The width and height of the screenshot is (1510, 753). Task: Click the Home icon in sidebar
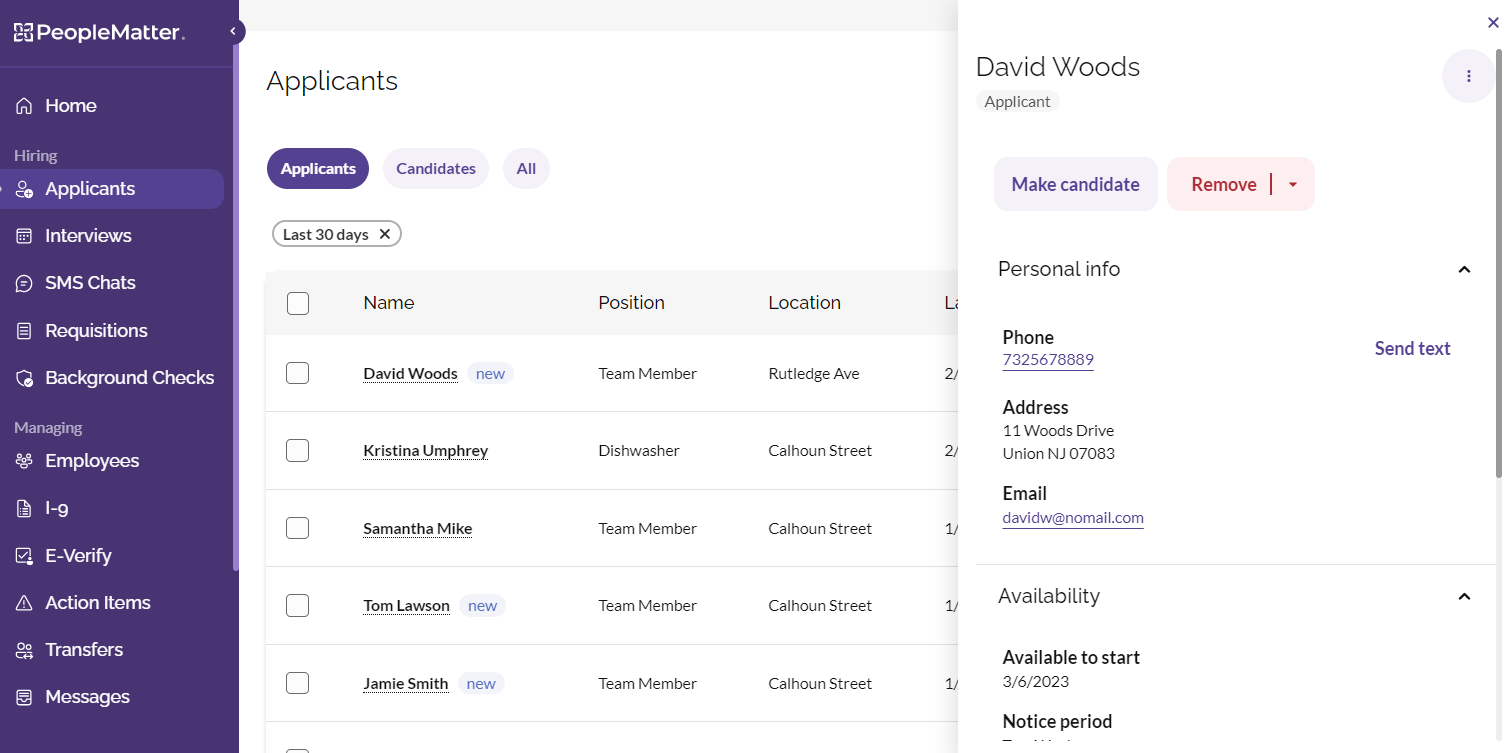click(x=24, y=106)
